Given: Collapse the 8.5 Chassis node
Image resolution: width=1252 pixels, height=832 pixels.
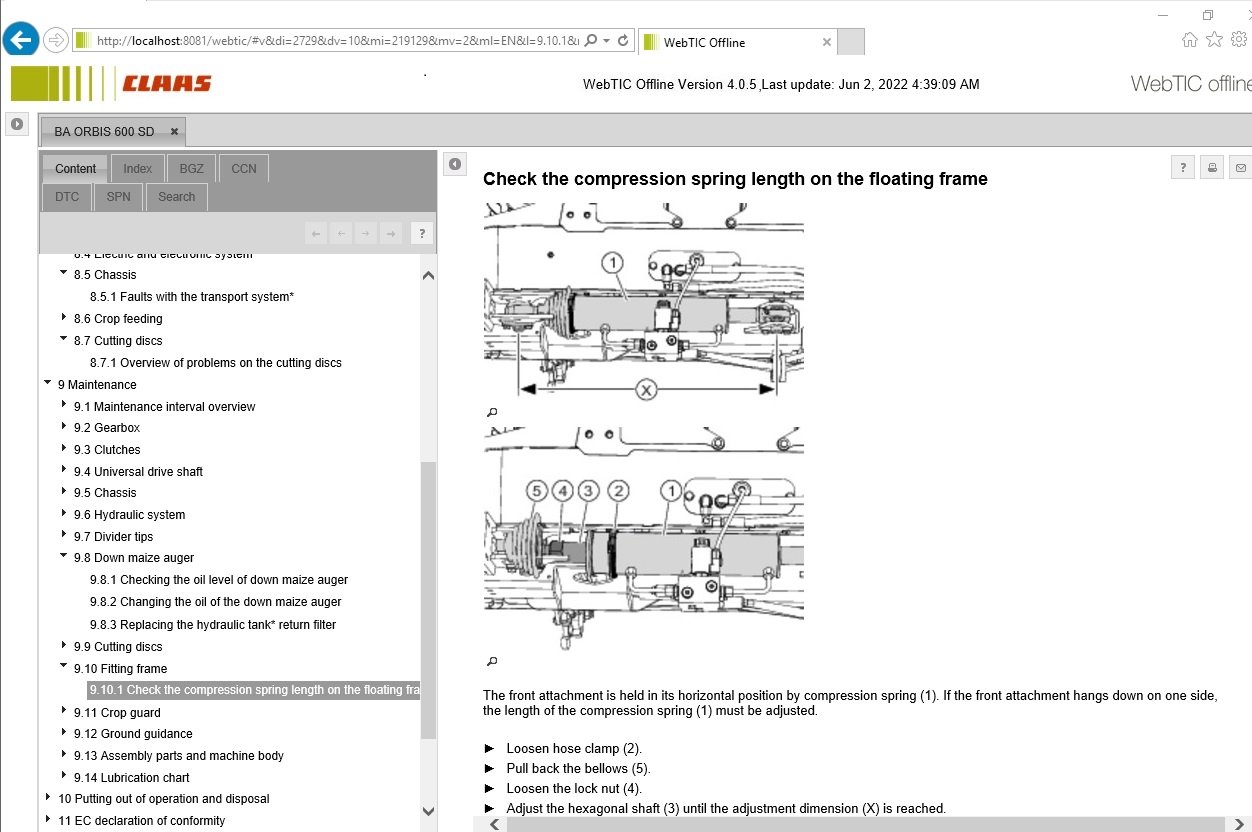Looking at the screenshot, I should [x=64, y=273].
